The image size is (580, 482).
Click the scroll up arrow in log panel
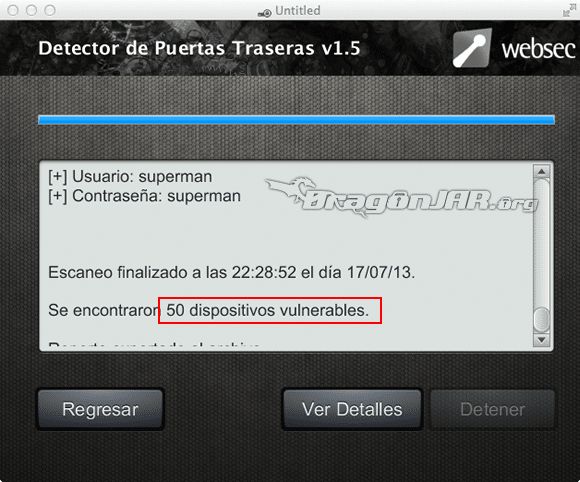click(x=542, y=172)
